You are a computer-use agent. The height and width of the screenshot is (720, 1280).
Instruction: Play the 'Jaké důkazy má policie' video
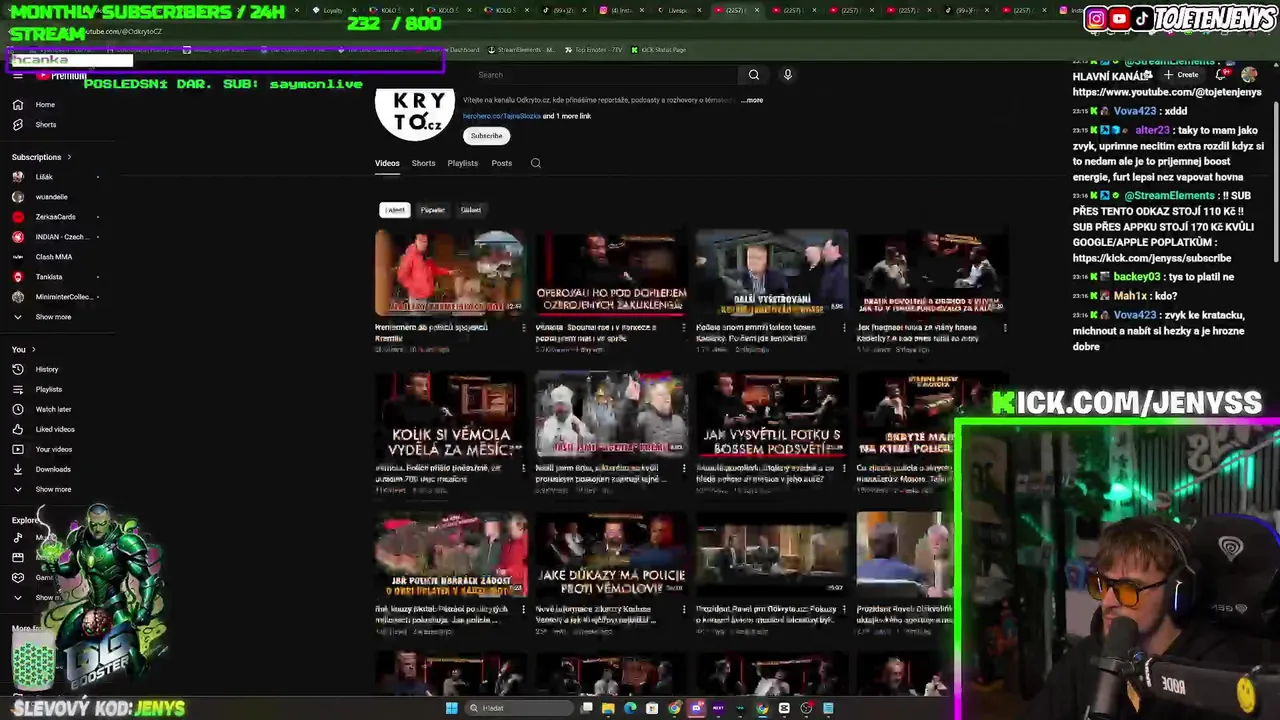[611, 555]
